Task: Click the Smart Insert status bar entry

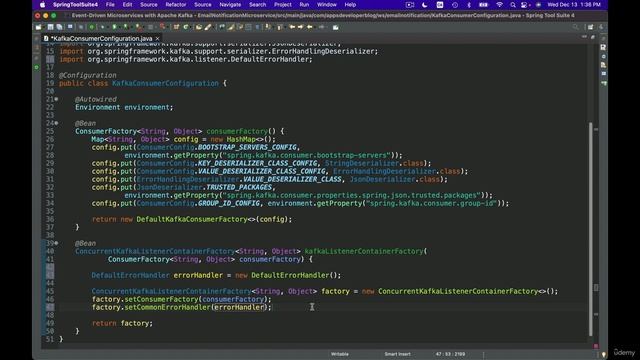Action: click(x=398, y=354)
